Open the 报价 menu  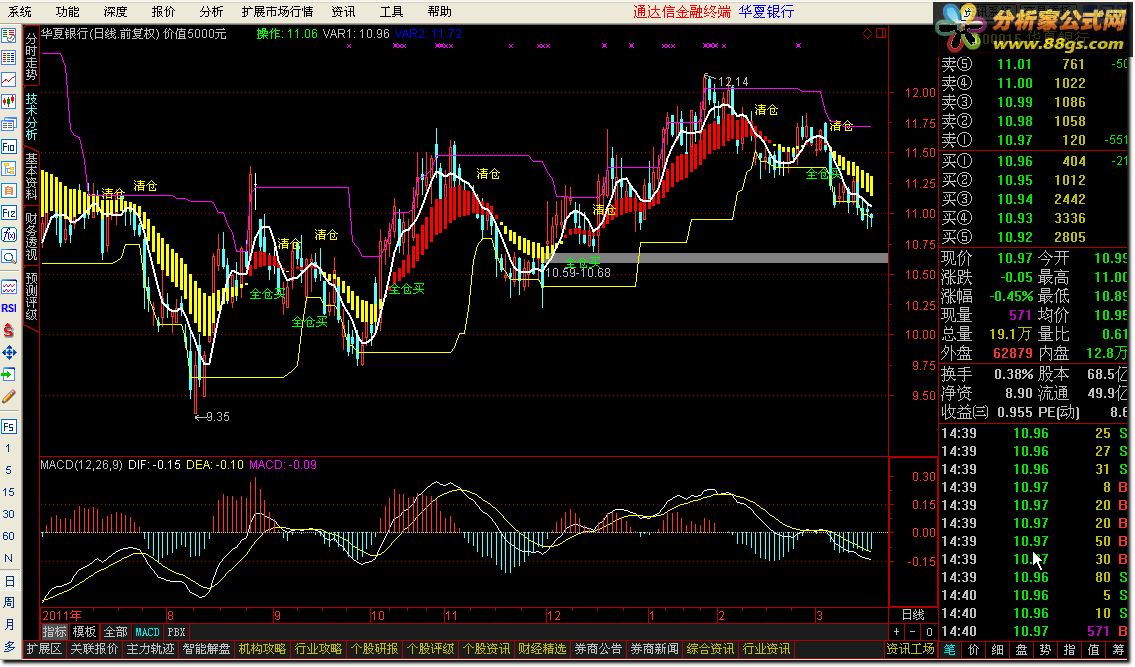[x=163, y=12]
